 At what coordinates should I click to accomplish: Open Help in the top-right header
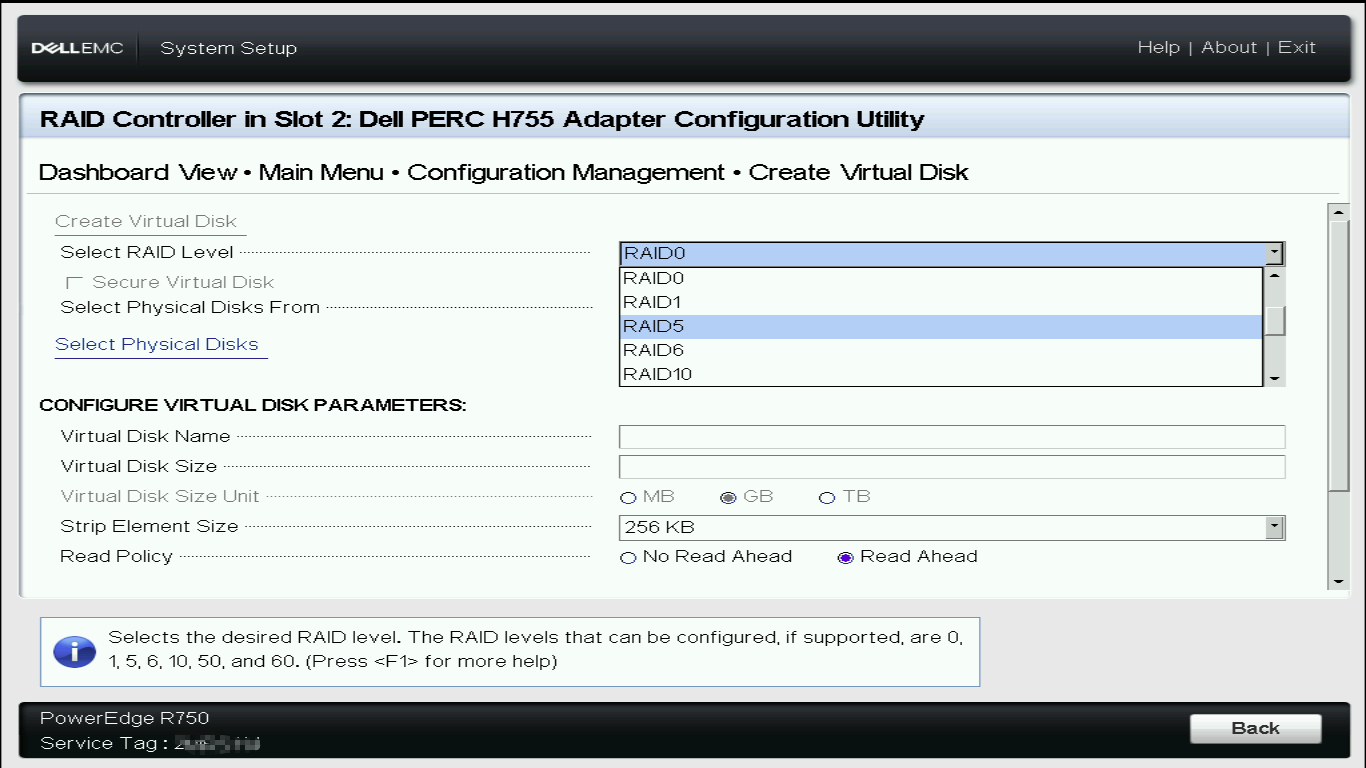[1158, 48]
